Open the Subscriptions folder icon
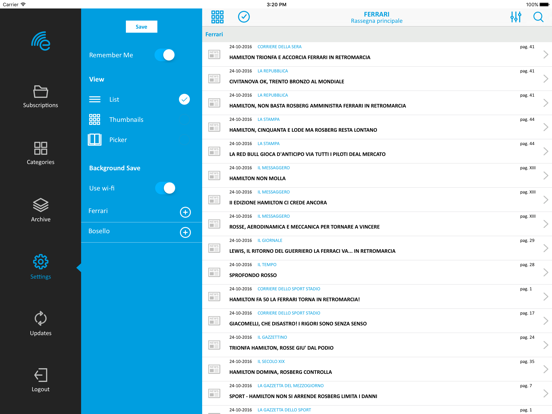 point(40,92)
